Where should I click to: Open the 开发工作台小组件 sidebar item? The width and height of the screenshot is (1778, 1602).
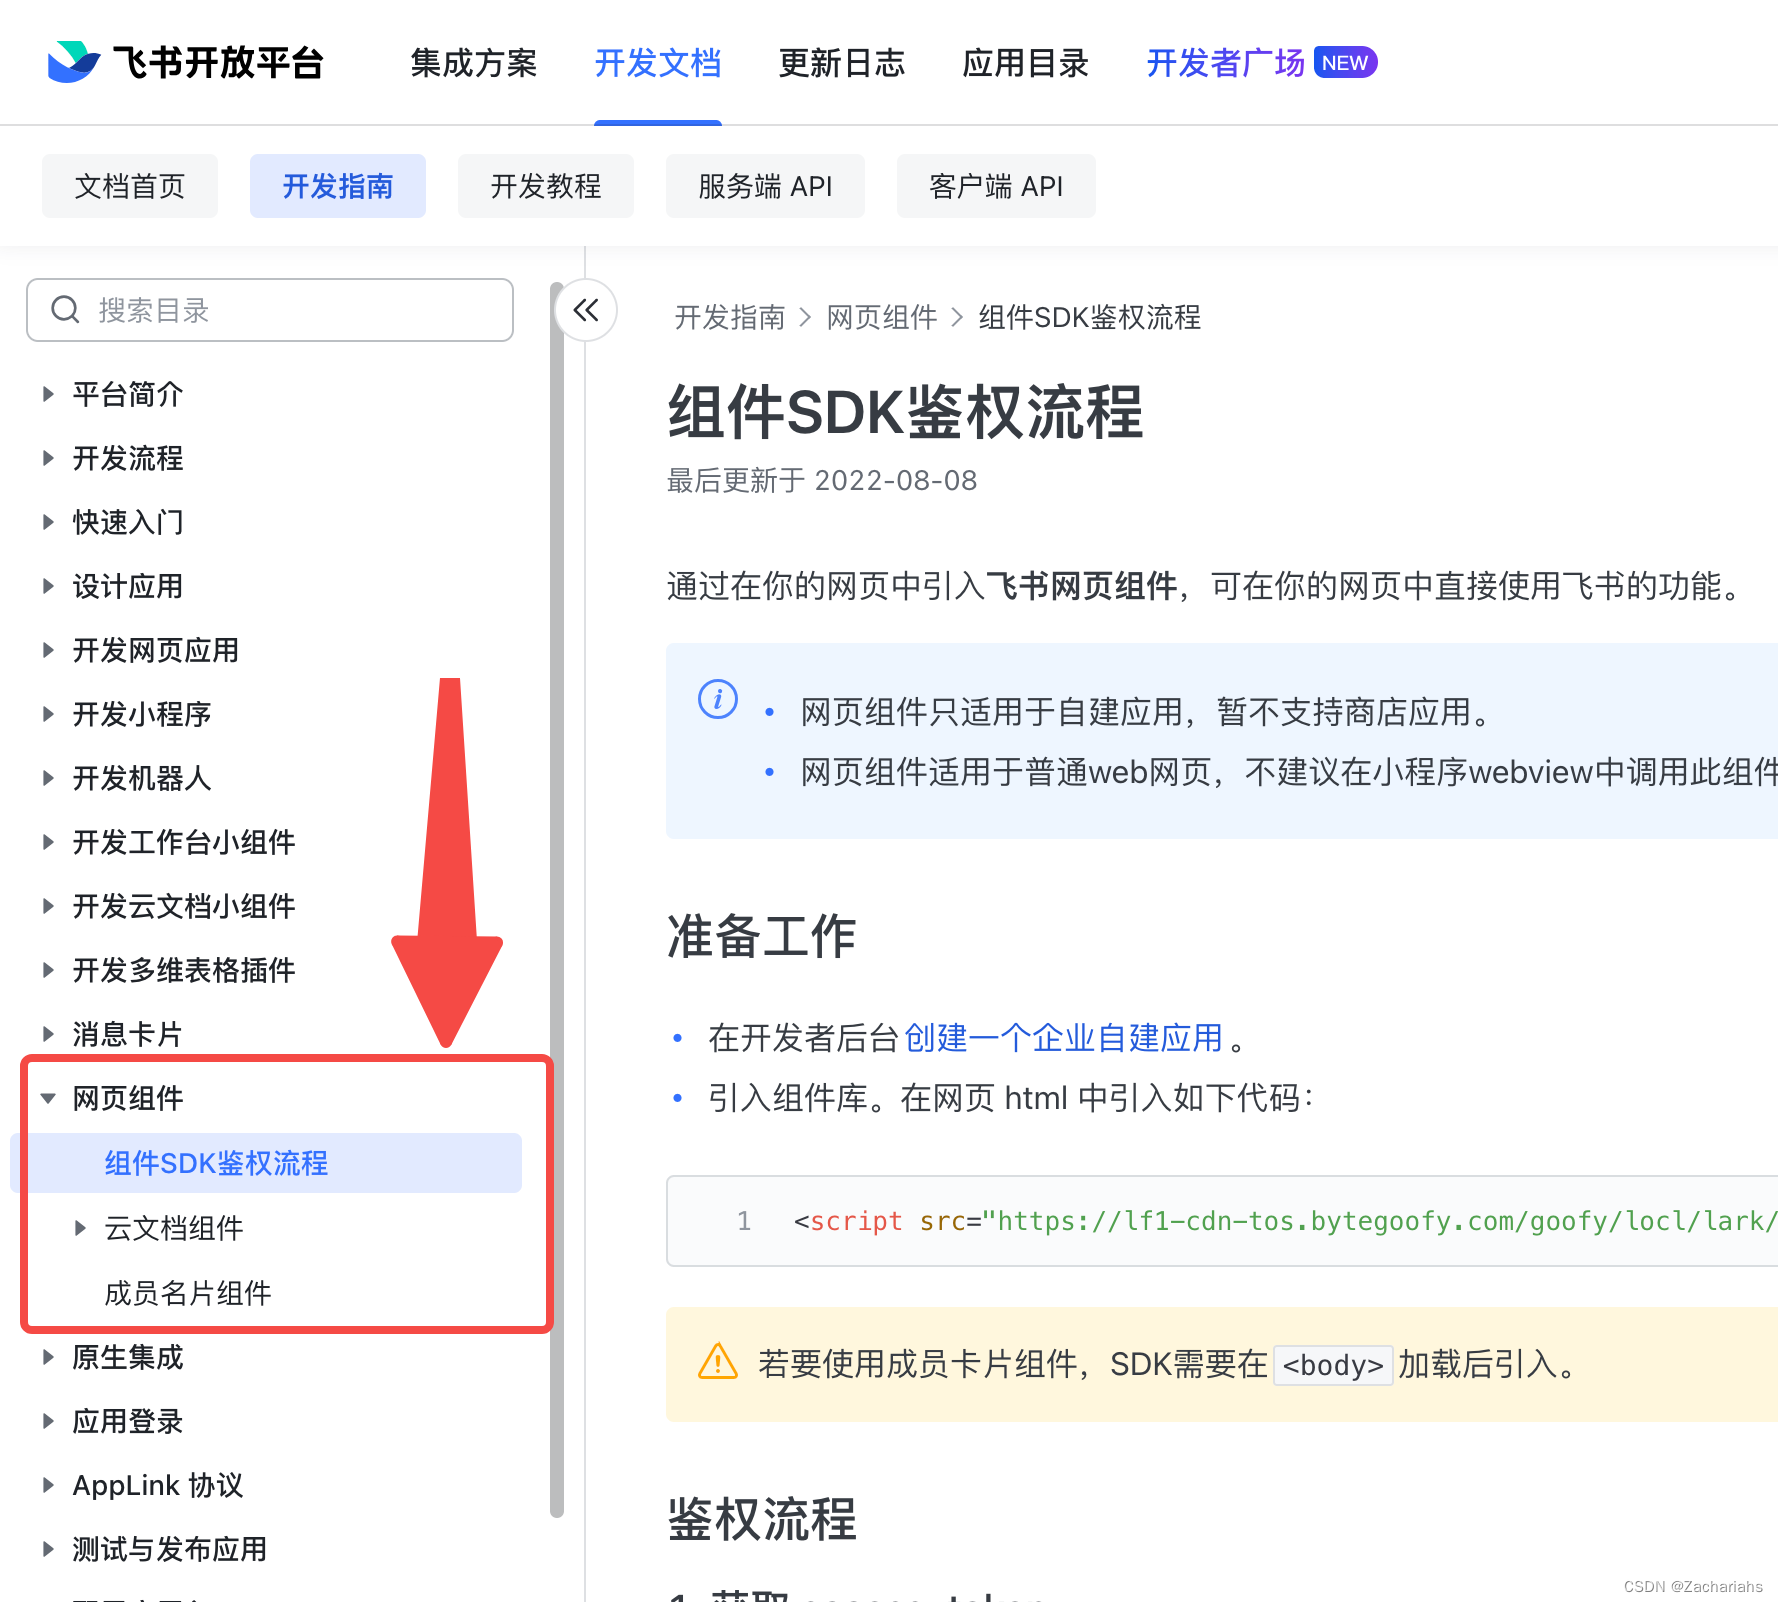pos(184,842)
